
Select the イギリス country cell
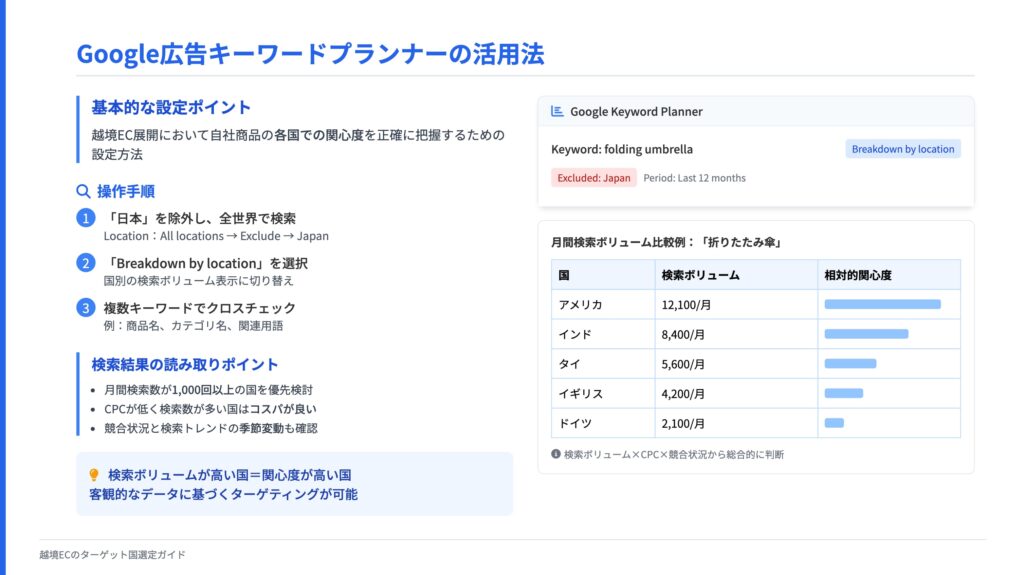(603, 393)
